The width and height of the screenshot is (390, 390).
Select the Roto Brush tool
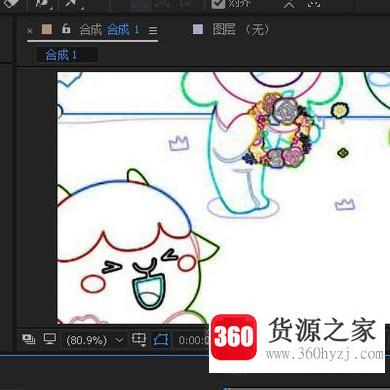(42, 4)
